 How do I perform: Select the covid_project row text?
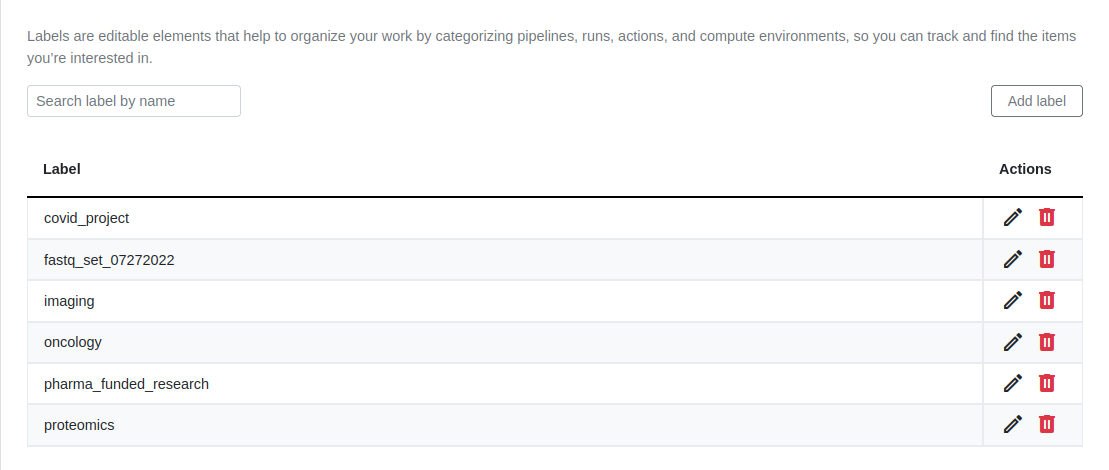86,218
